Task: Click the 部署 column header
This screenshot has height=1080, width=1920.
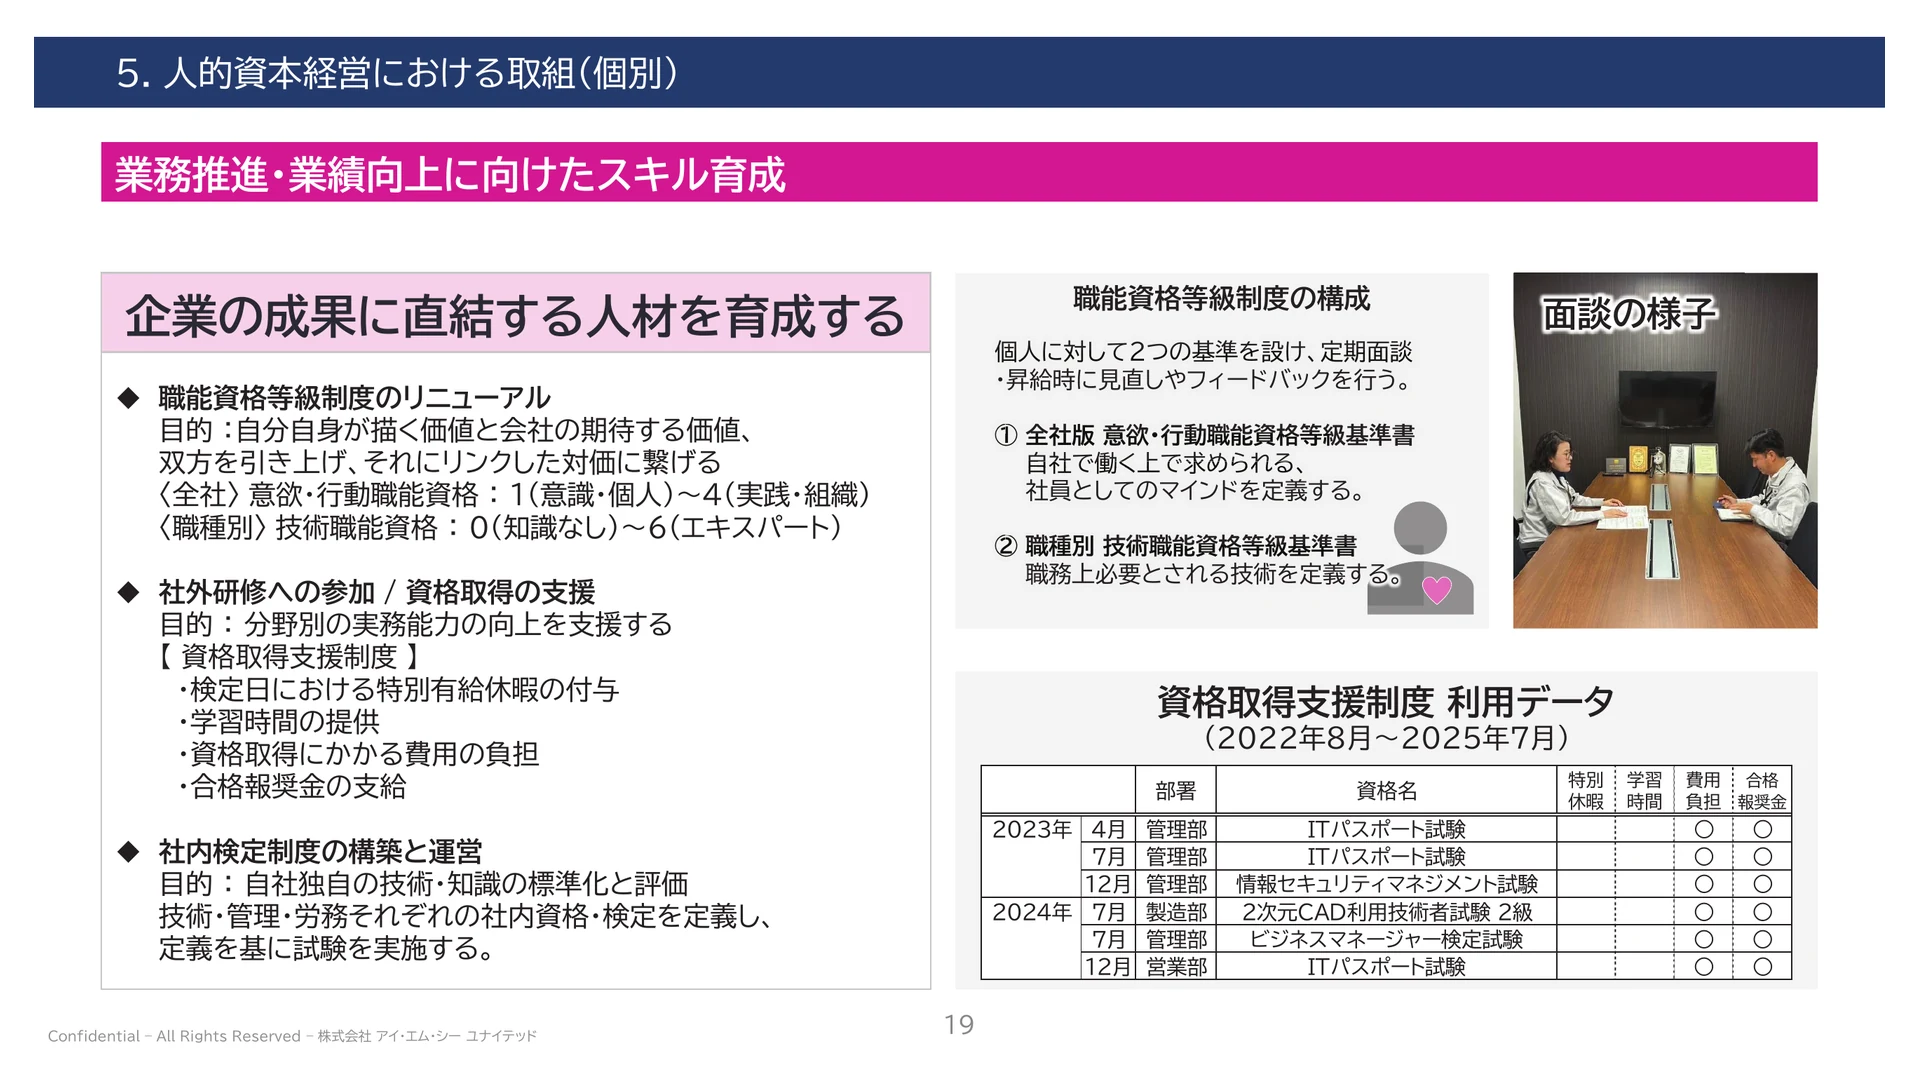Action: coord(1175,791)
